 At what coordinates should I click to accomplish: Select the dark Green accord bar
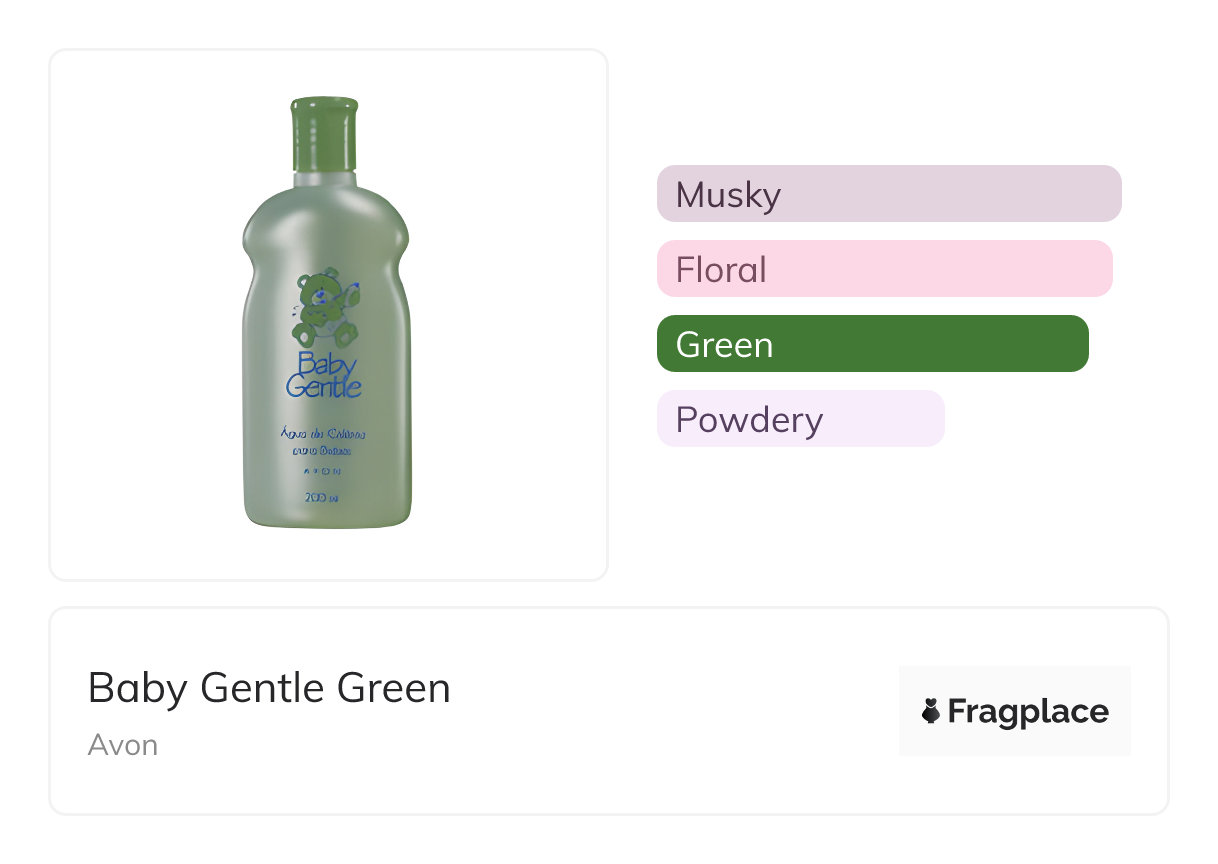873,344
